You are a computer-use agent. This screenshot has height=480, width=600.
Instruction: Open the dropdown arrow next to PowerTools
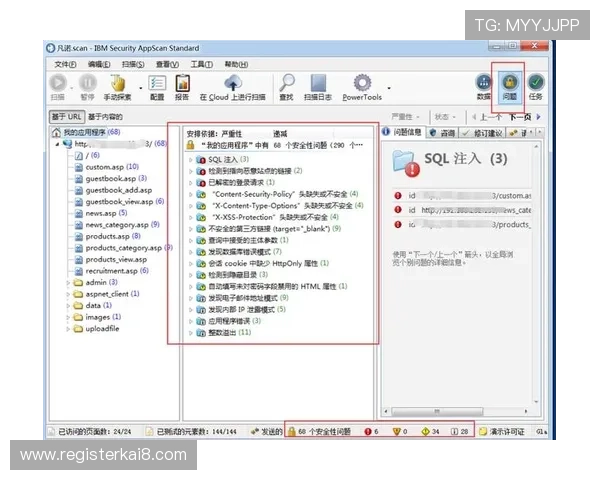389,88
